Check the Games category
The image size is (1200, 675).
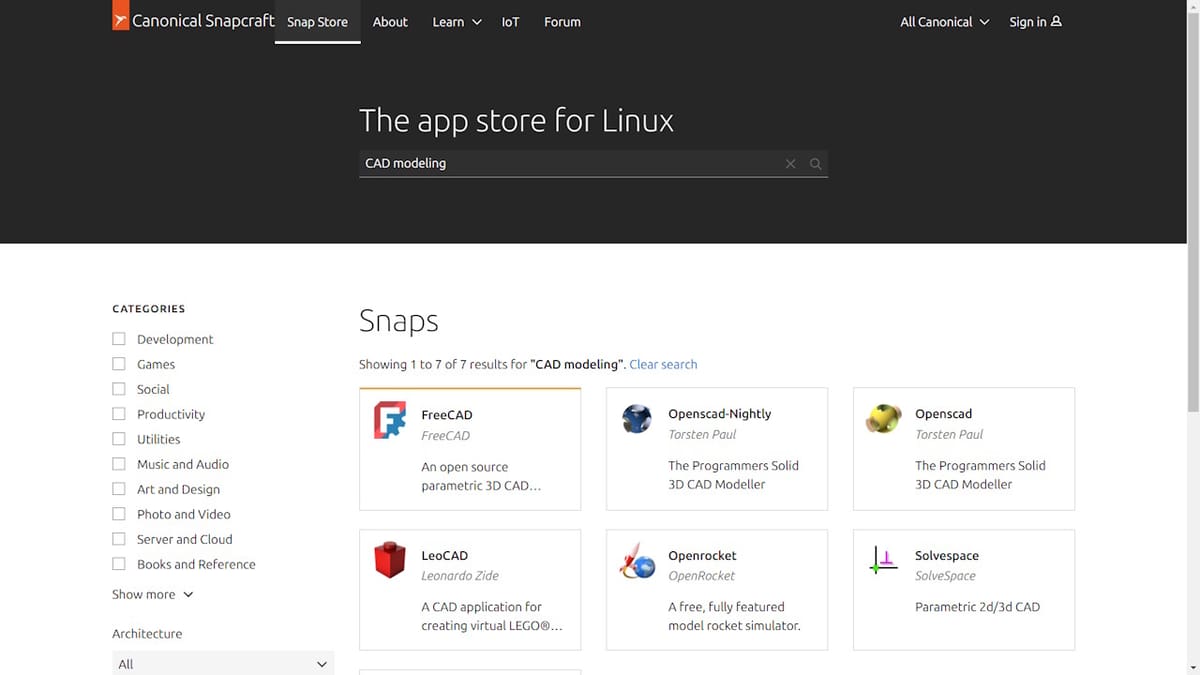click(119, 364)
